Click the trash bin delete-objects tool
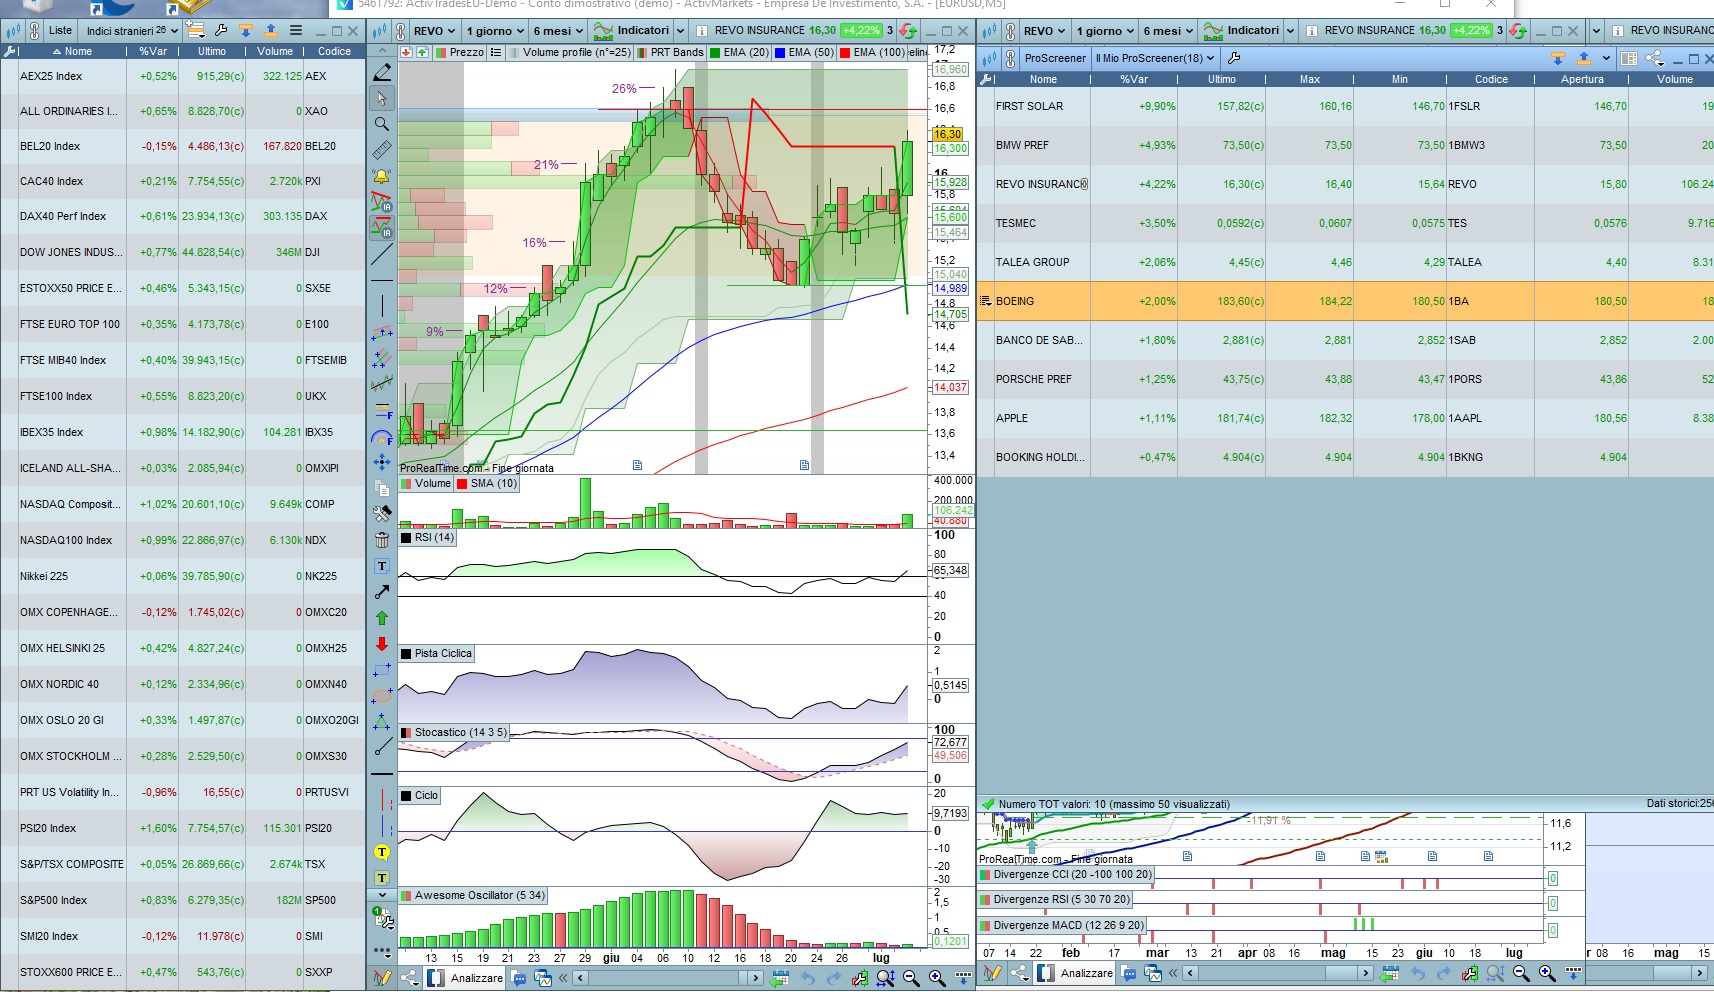Viewport: 1714px width, 992px height. pos(382,540)
